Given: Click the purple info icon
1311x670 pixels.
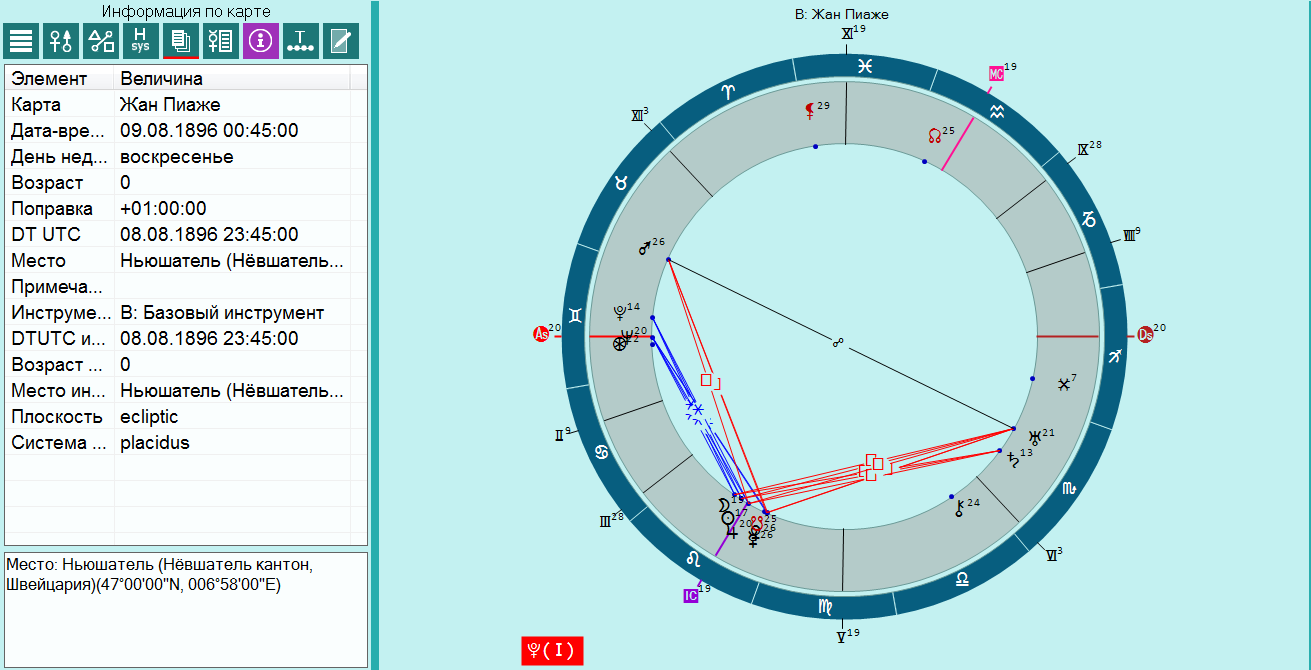Looking at the screenshot, I should click(x=260, y=41).
